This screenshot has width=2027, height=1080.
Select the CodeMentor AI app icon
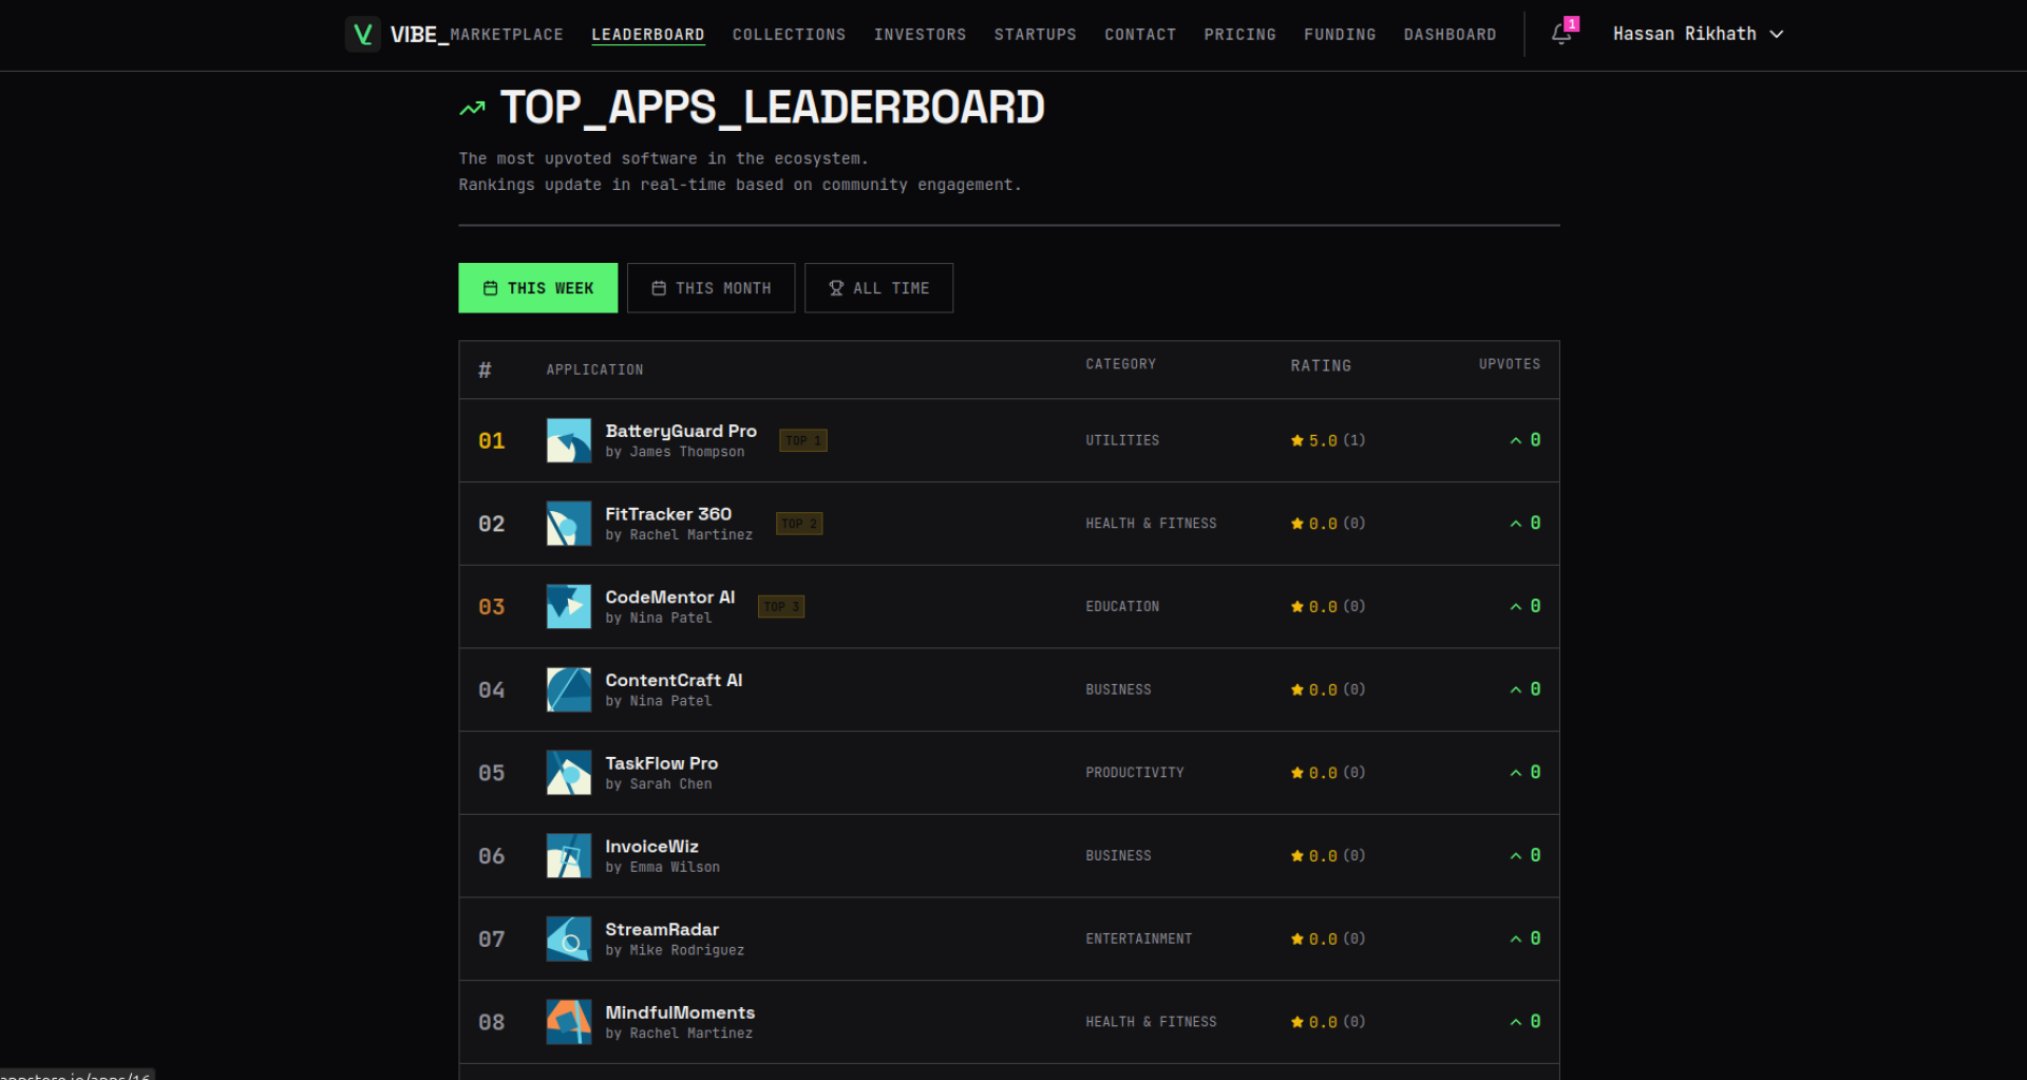pos(568,606)
